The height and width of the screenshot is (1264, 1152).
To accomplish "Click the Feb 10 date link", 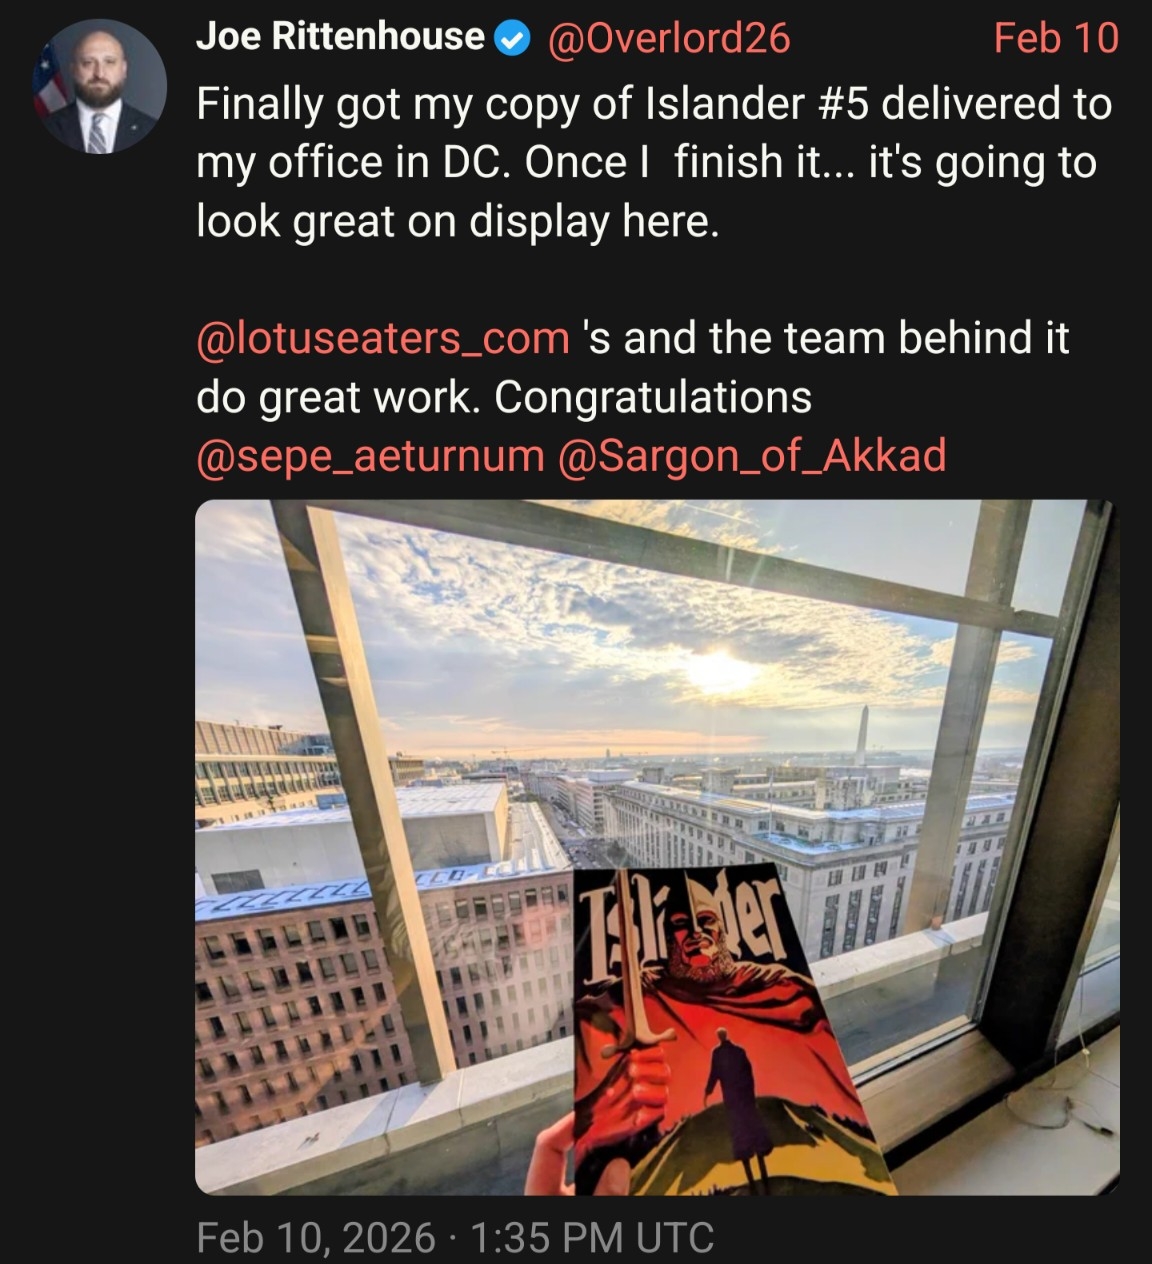I will pos(1056,38).
